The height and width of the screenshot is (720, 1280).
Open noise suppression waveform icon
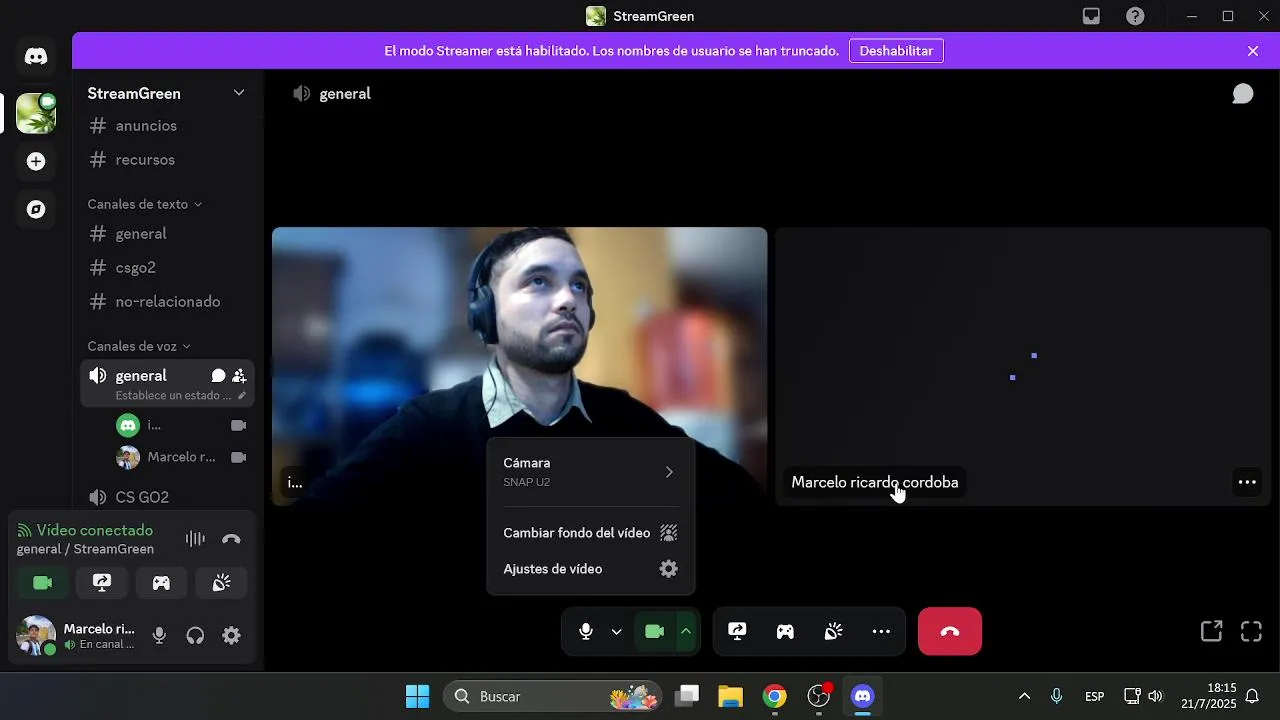tap(195, 539)
